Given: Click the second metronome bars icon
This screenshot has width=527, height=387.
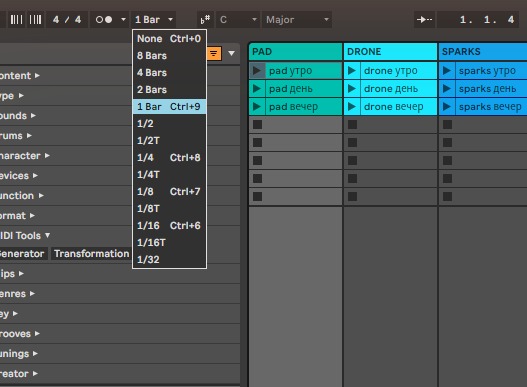Looking at the screenshot, I should coord(35,20).
